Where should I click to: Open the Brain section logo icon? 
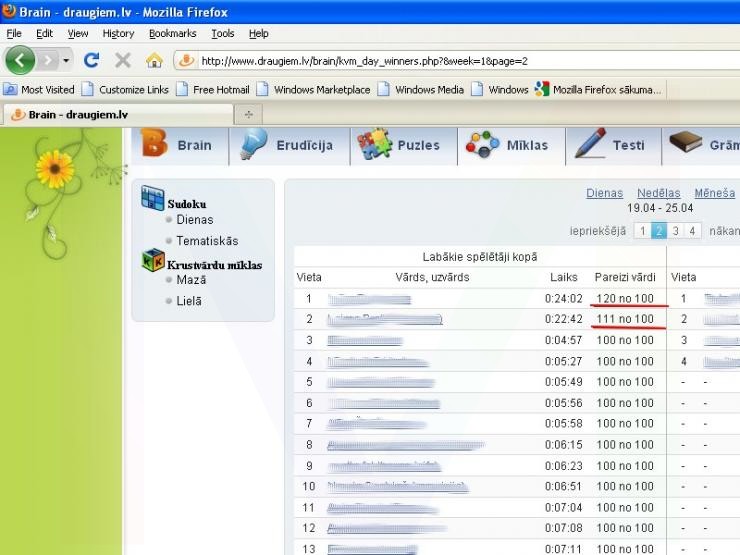click(x=155, y=144)
